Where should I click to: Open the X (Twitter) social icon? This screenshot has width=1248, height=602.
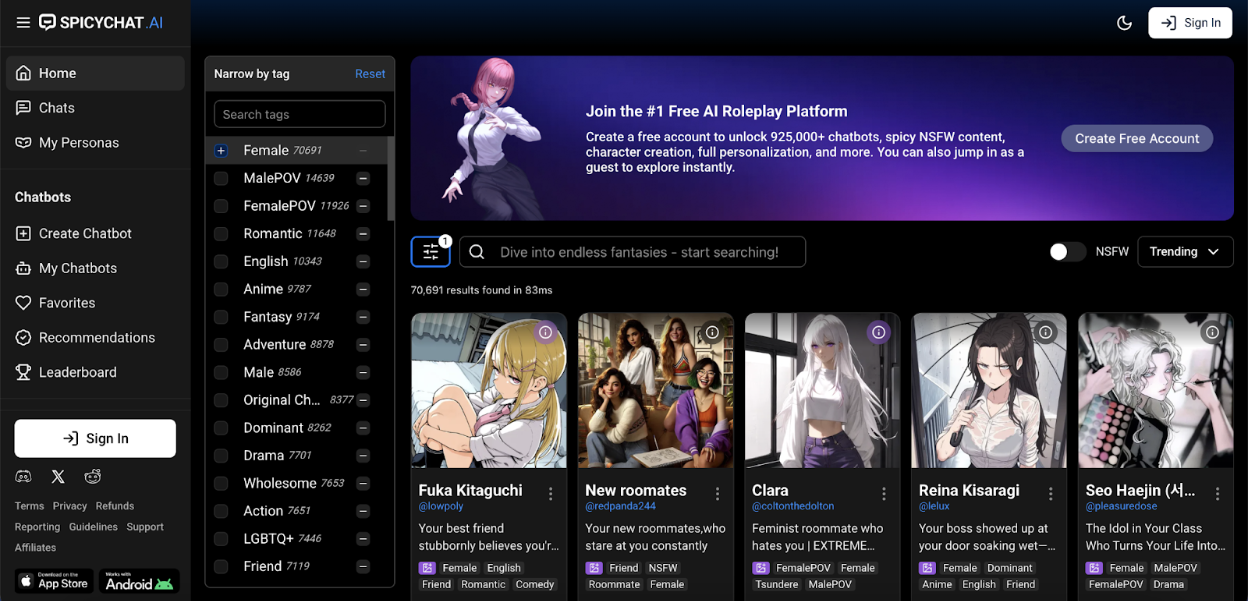click(58, 477)
